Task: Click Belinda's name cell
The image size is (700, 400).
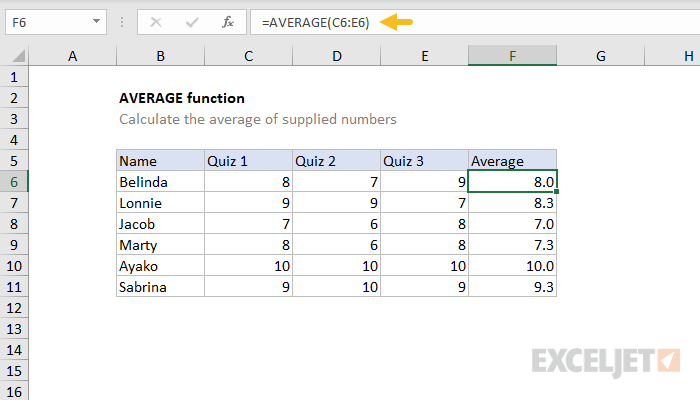Action: click(160, 182)
